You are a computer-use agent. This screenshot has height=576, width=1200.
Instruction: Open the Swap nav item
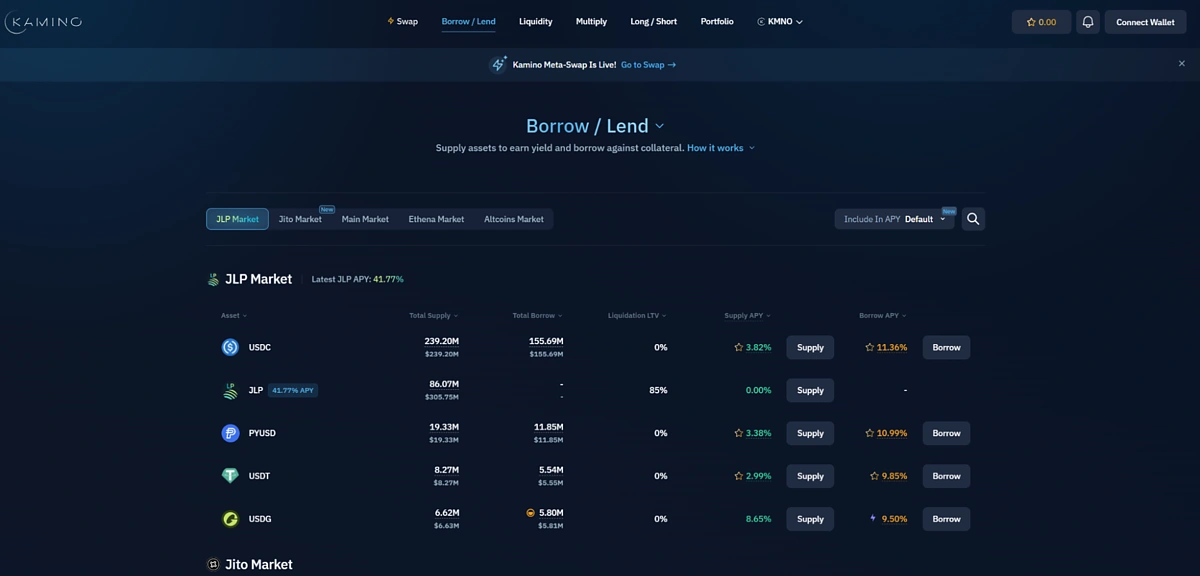403,21
